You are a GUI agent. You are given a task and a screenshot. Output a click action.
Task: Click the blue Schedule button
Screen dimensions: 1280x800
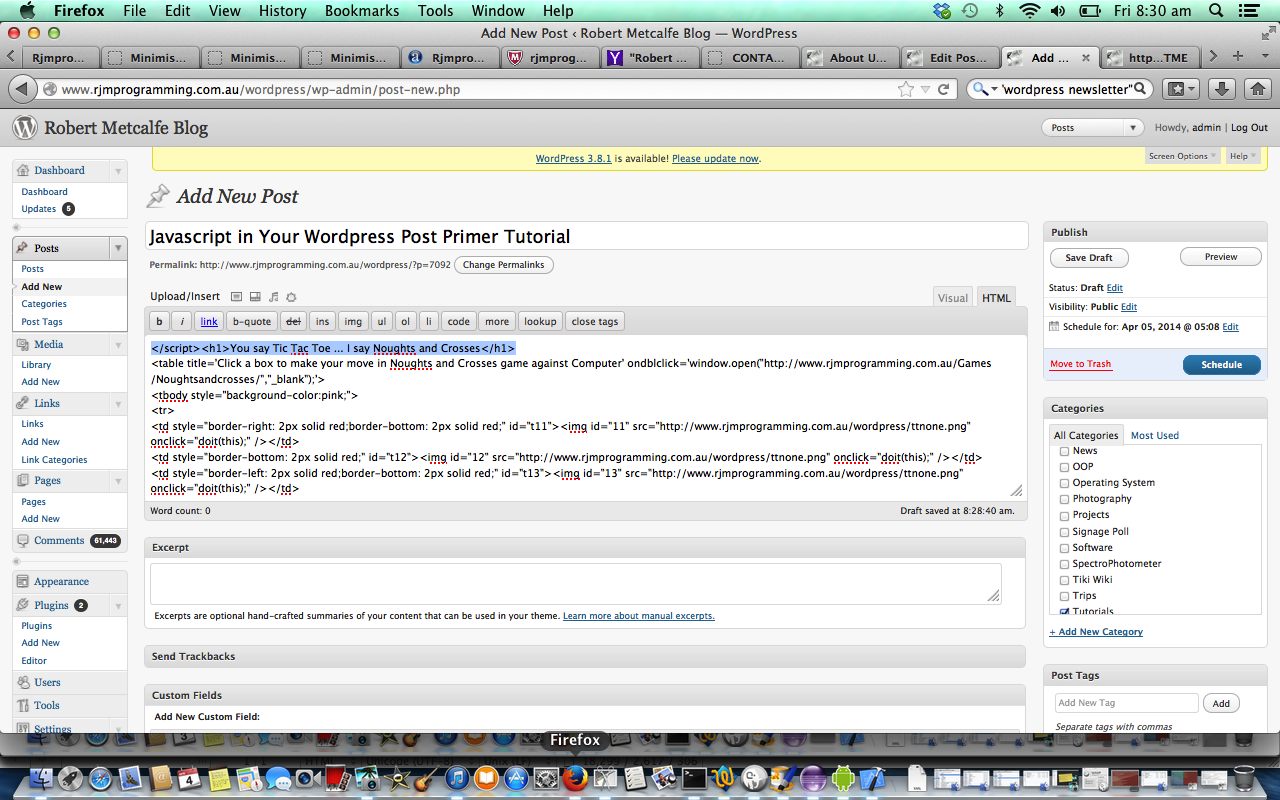coord(1221,365)
